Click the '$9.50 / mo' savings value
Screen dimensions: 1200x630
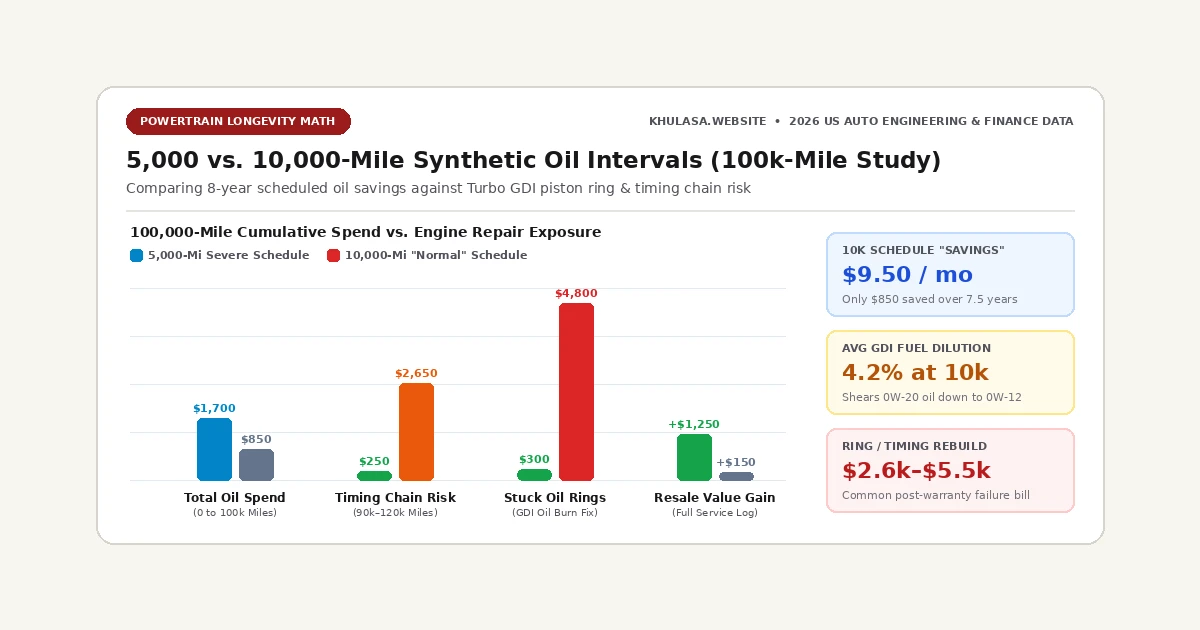[907, 275]
